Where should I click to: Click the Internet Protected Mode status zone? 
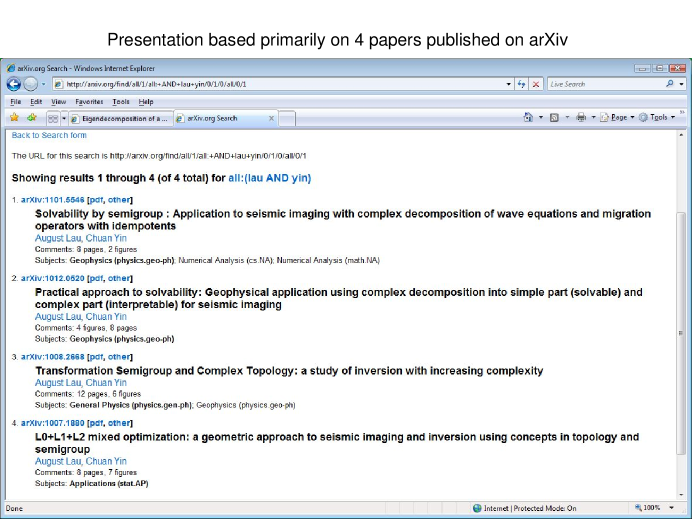[524, 508]
